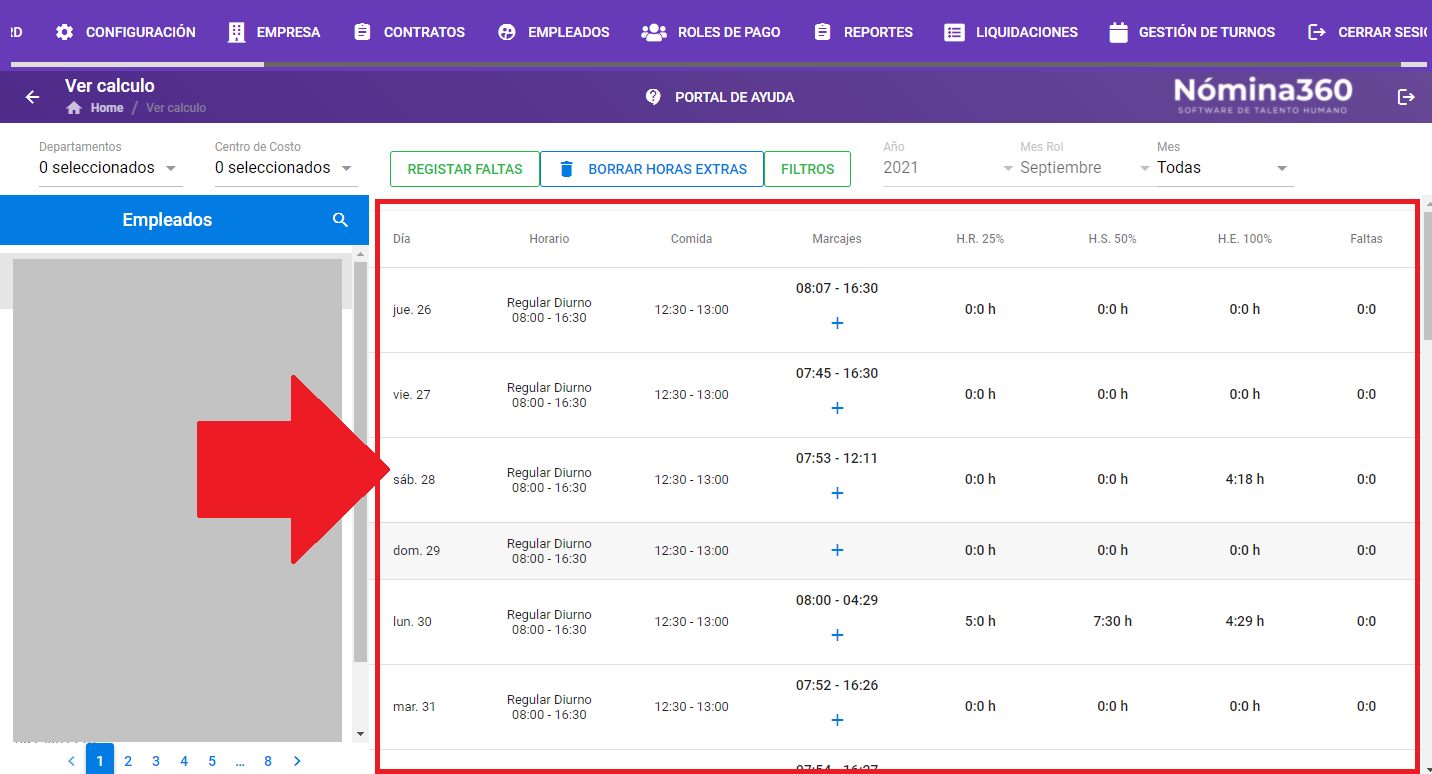1432x774 pixels.
Task: Open the Gestión de Turnos menu
Action: click(1192, 32)
